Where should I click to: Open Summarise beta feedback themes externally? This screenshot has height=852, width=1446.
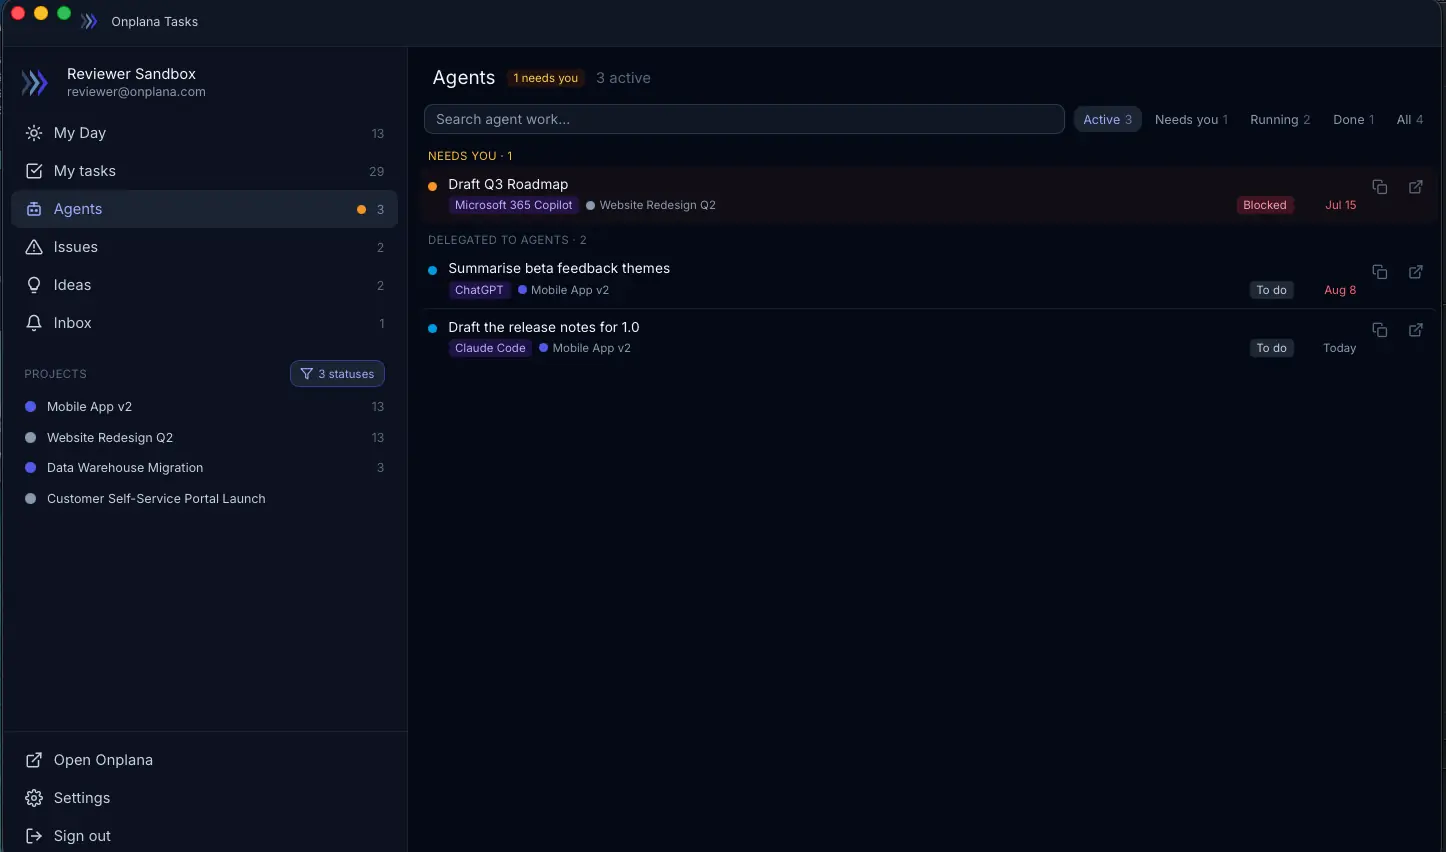click(1416, 272)
